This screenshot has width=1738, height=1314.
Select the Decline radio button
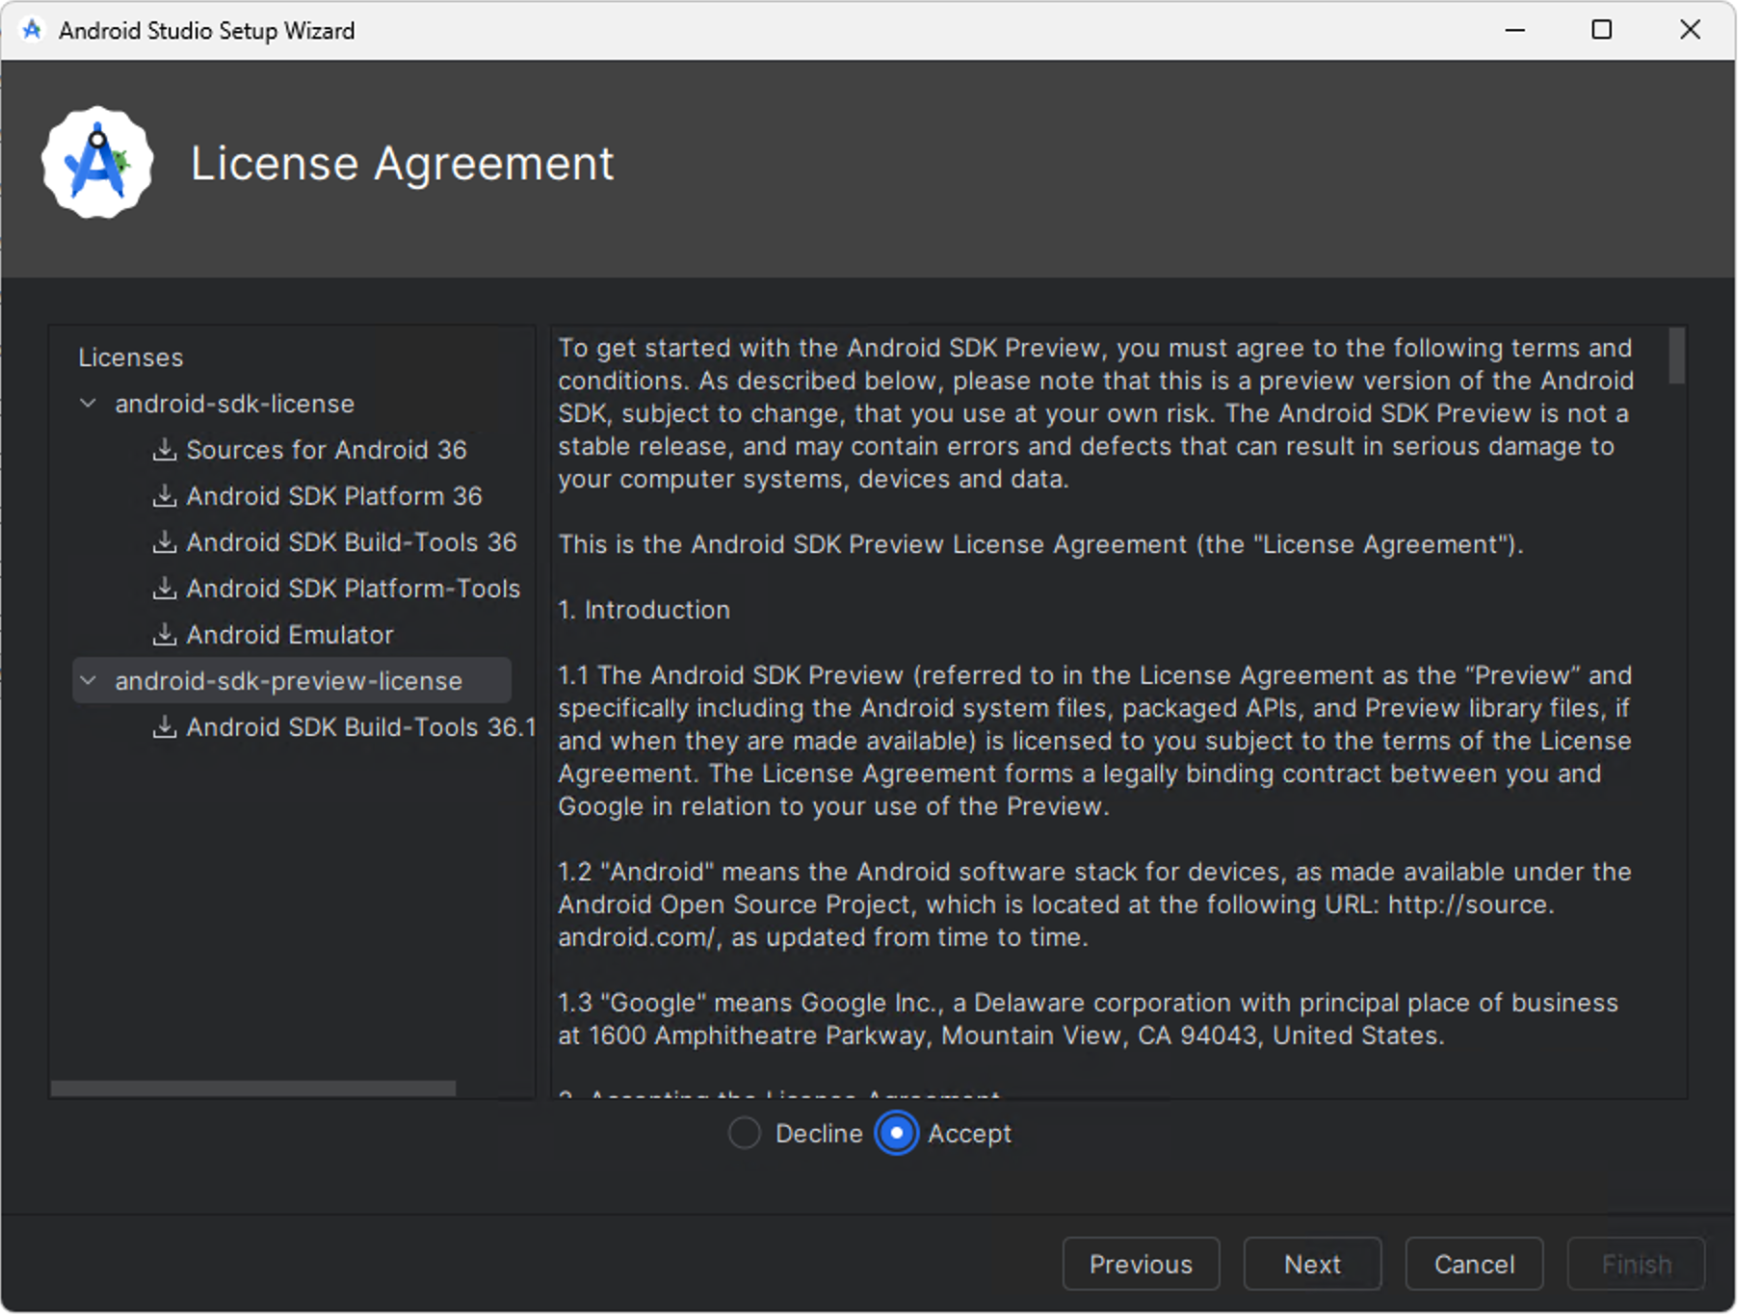pos(744,1133)
